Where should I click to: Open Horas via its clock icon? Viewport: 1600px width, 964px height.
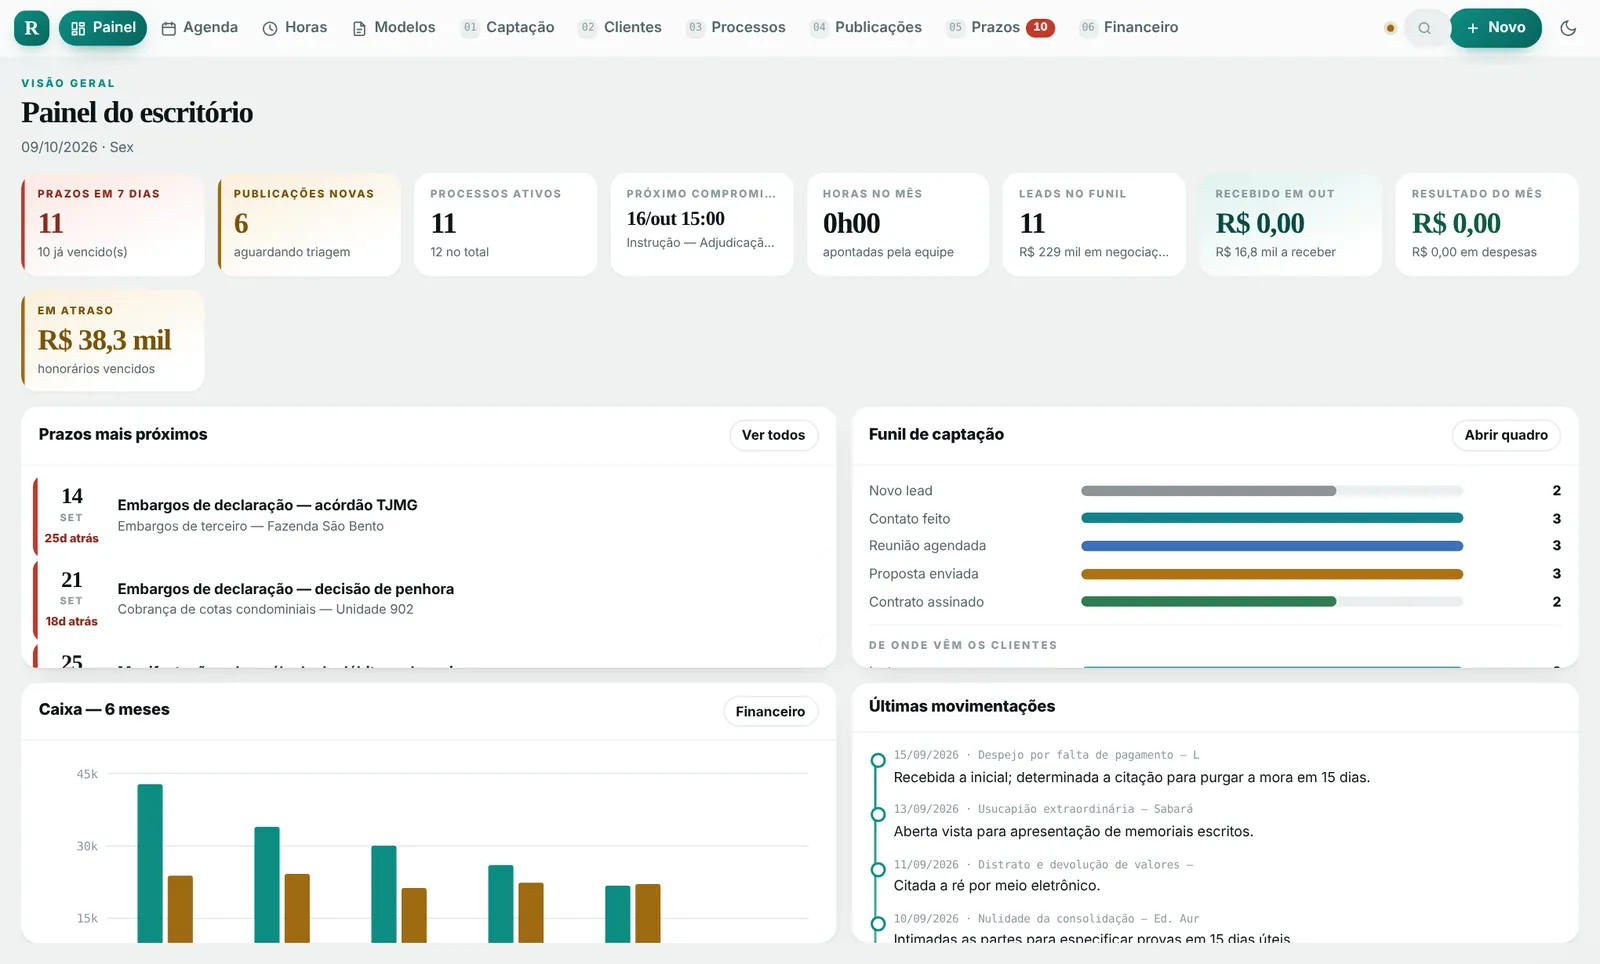click(270, 28)
